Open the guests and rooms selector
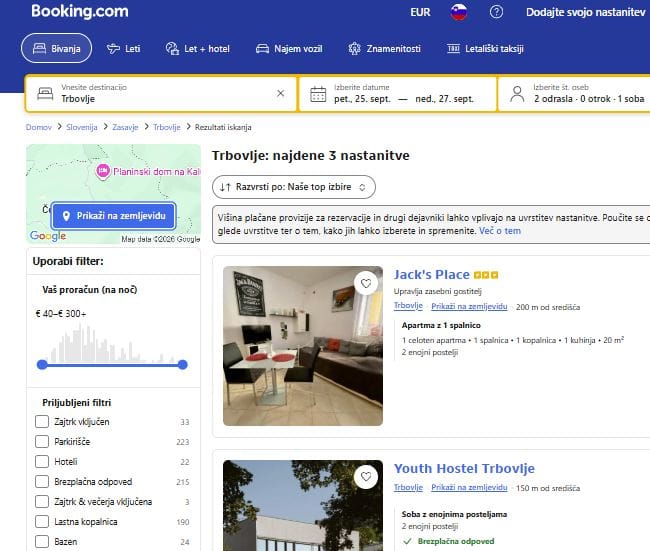 [x=575, y=94]
